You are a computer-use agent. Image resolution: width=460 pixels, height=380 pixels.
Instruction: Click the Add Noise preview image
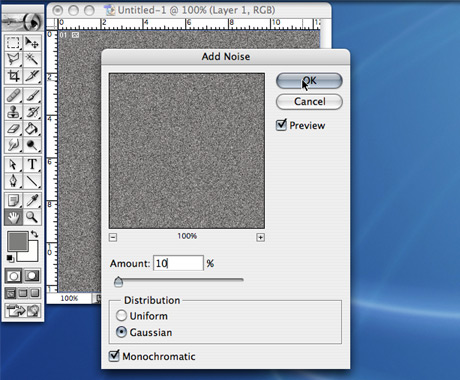pos(187,151)
